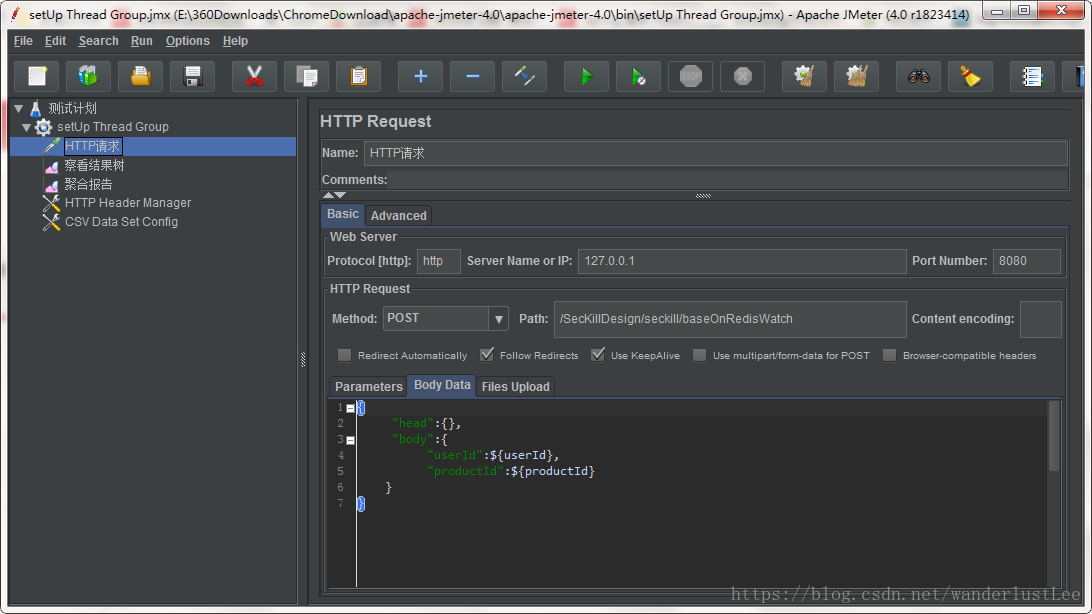Click the Path input field
1092x614 pixels.
point(730,319)
